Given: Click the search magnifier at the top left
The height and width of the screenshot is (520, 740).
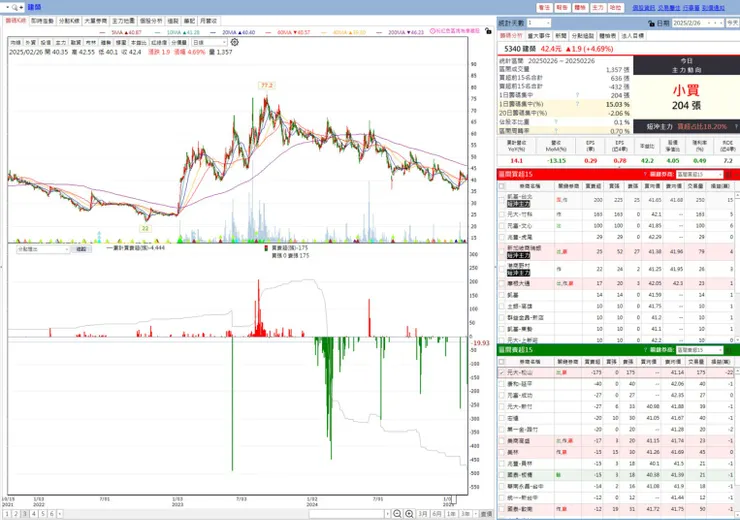Looking at the screenshot, I should [x=15, y=7].
